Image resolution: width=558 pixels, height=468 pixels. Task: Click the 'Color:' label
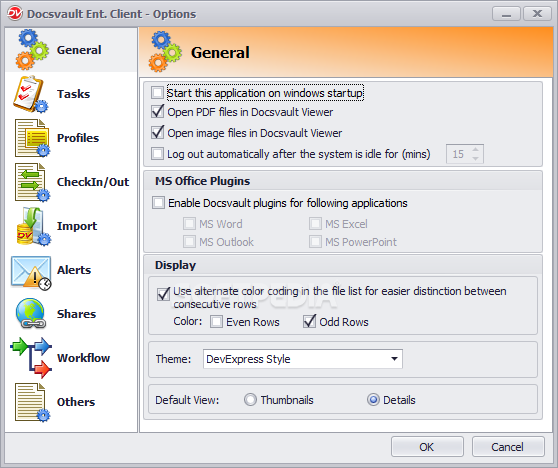188,321
